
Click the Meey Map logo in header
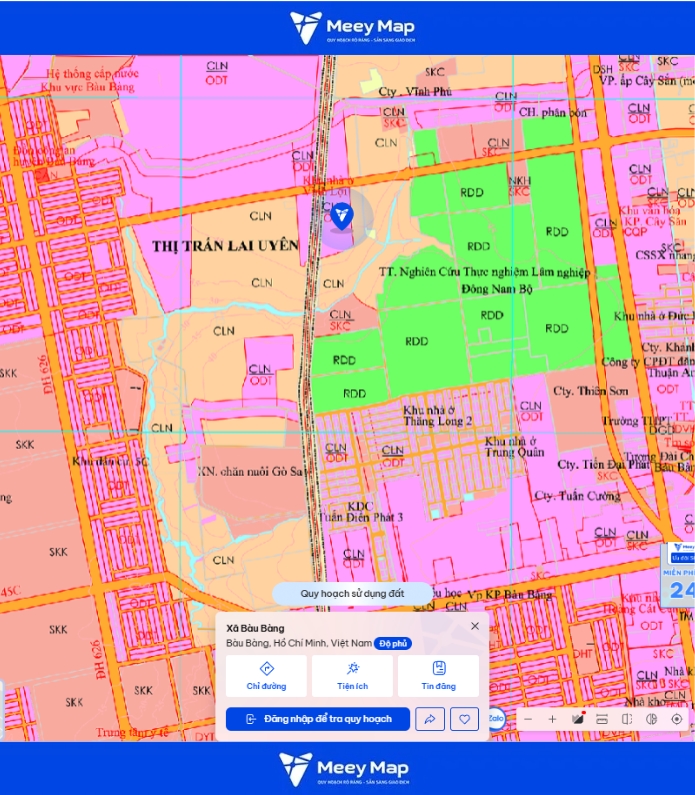tap(352, 28)
